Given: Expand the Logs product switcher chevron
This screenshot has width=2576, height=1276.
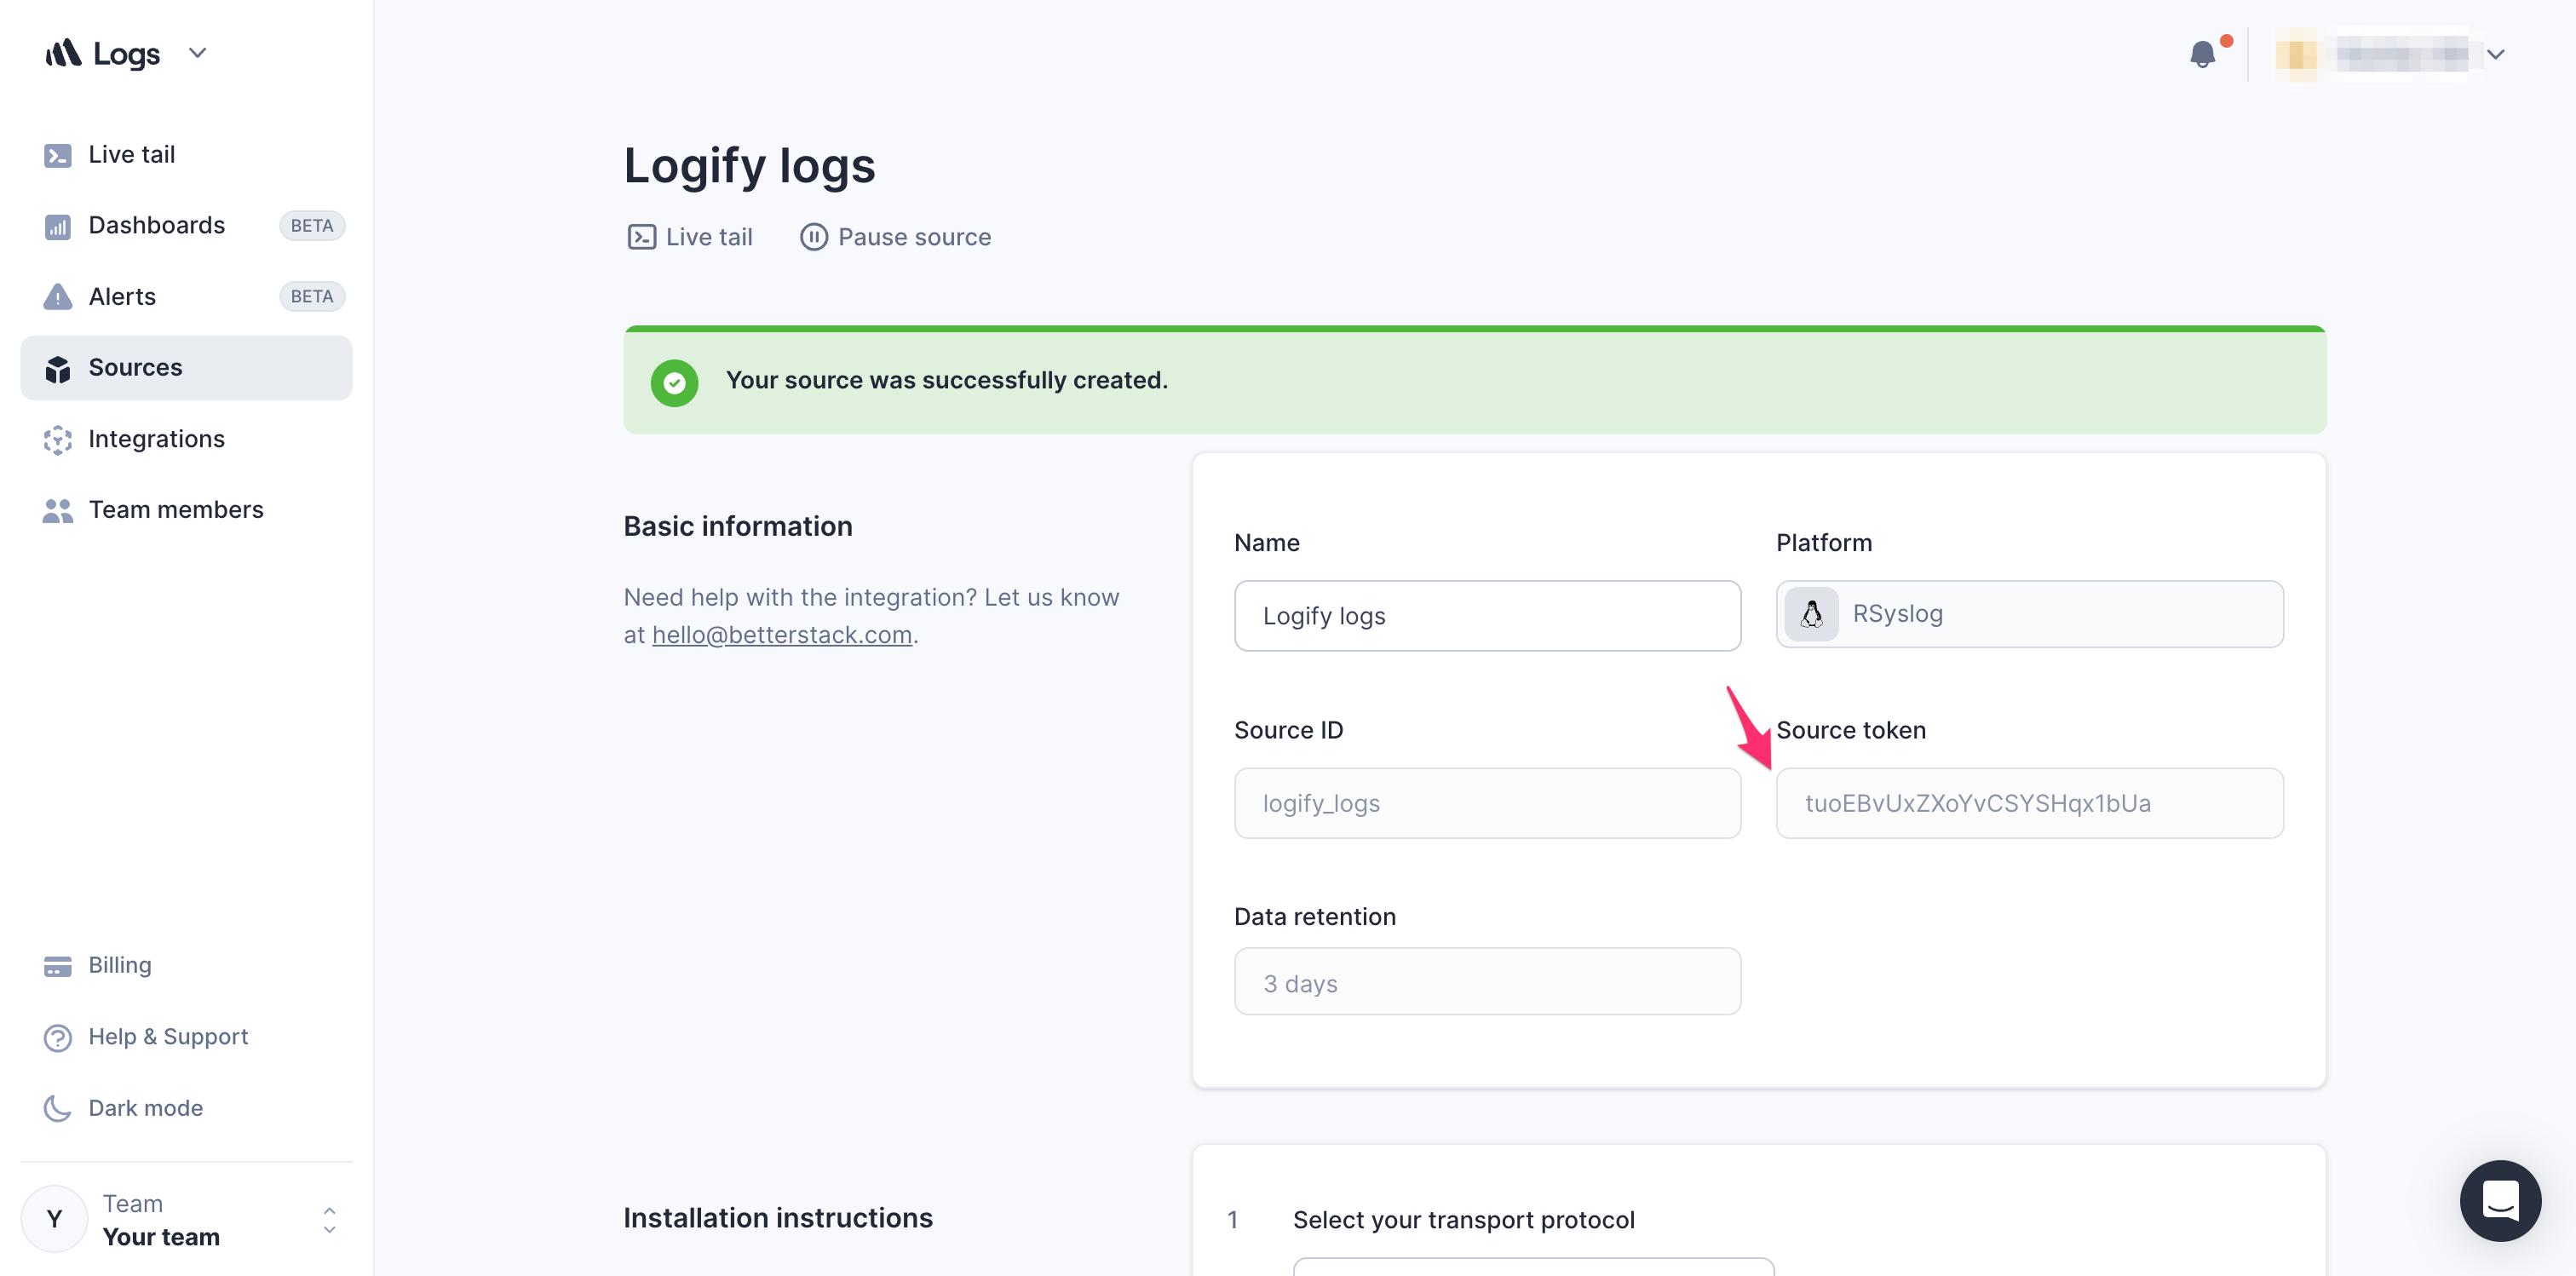Looking at the screenshot, I should (x=198, y=53).
